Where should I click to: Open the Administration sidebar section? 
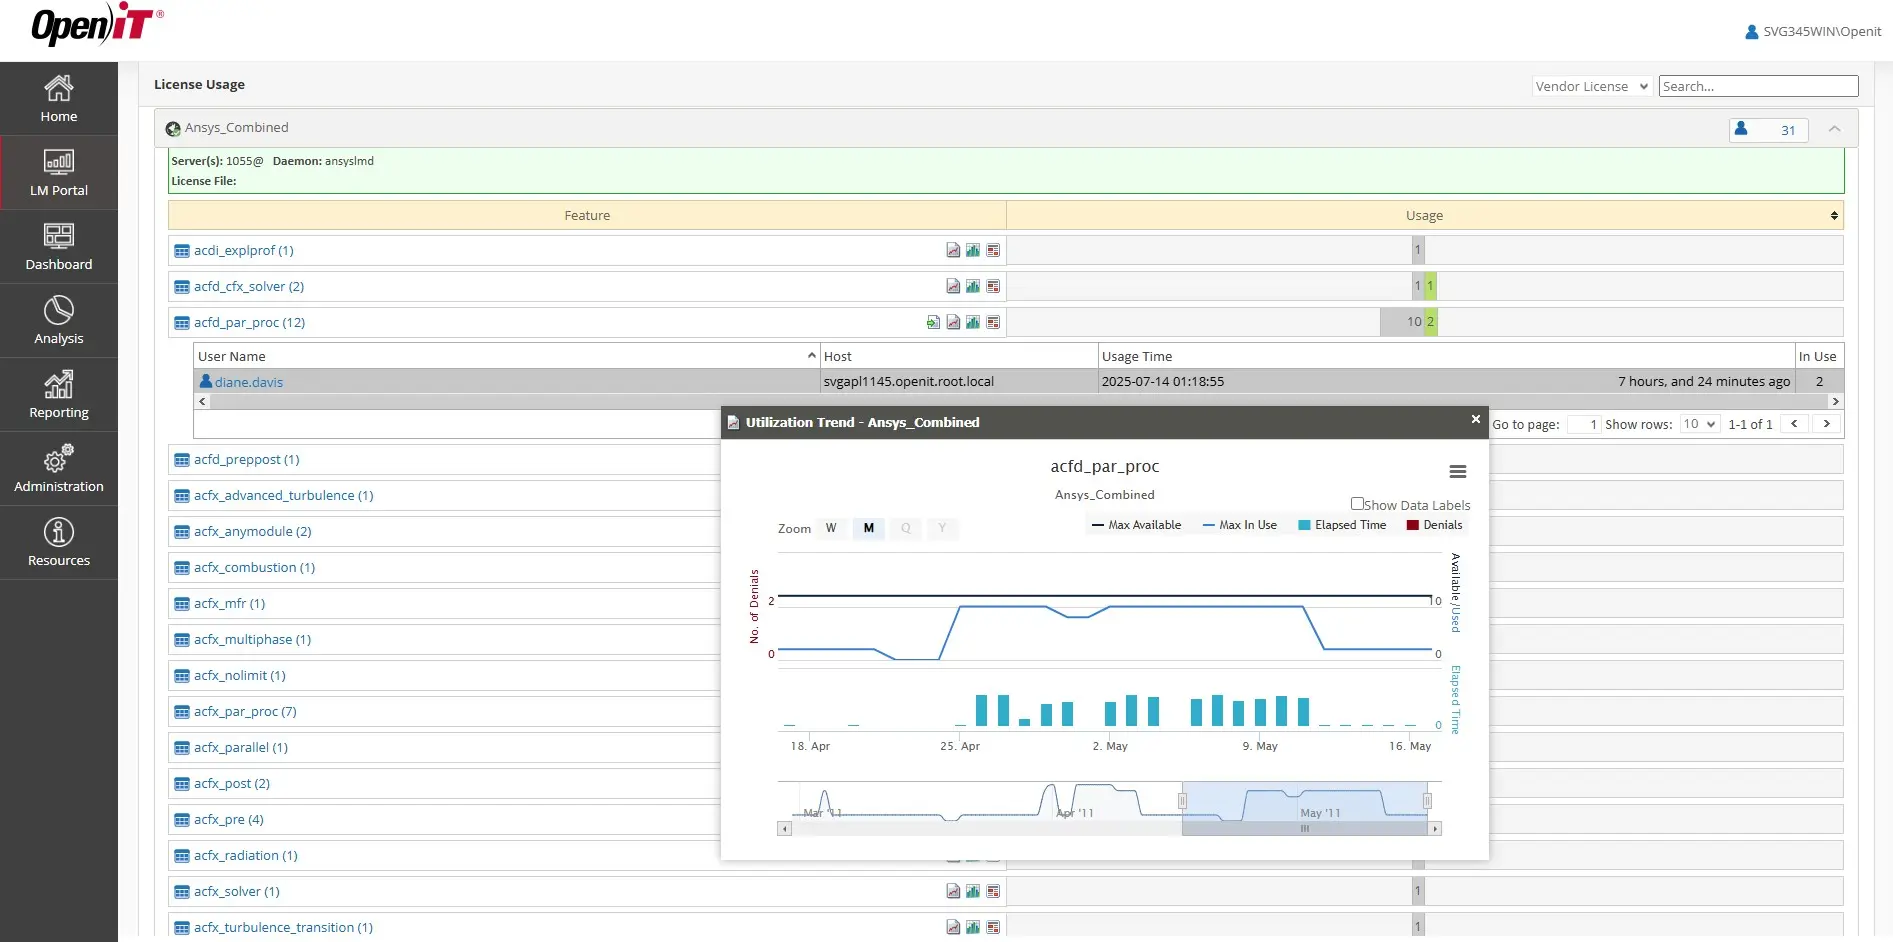[59, 469]
